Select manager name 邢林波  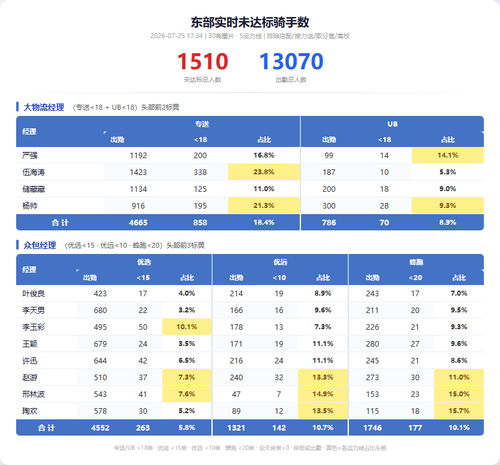(34, 394)
